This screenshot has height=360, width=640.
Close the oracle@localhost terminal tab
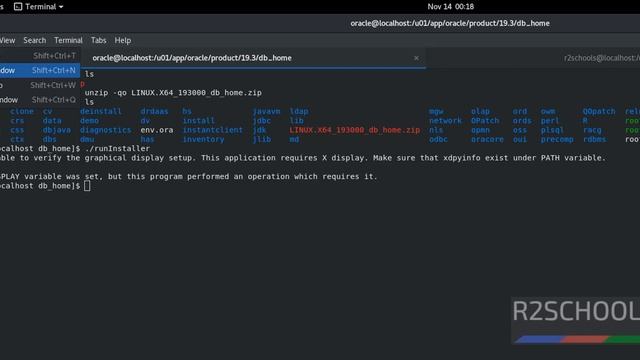pyautogui.click(x=416, y=58)
